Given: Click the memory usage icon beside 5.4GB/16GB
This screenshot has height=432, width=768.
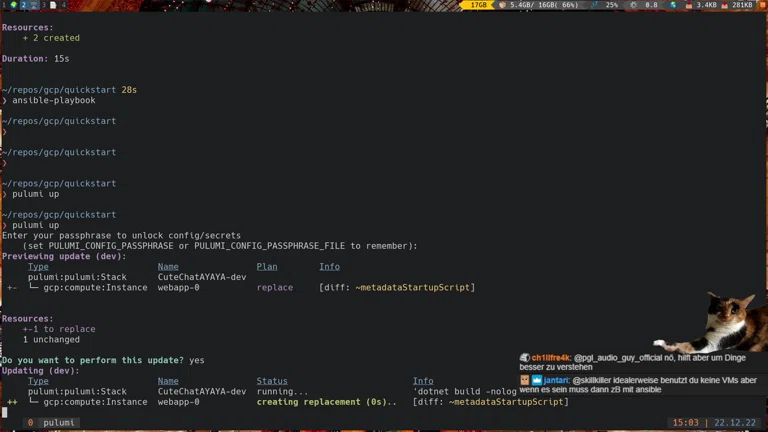Looking at the screenshot, I should [x=502, y=5].
